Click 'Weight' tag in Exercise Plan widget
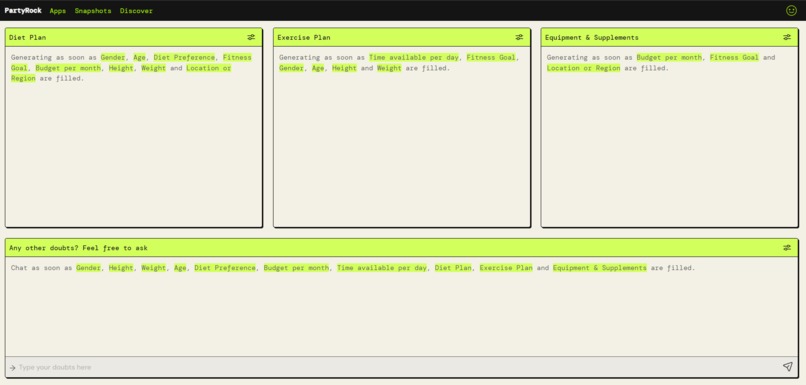The height and width of the screenshot is (385, 806). tap(389, 68)
